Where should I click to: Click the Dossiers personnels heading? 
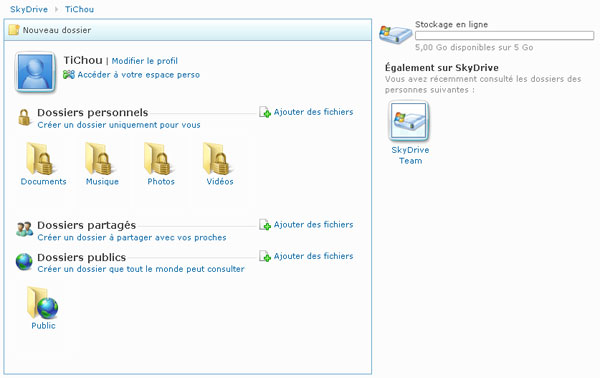[x=93, y=112]
